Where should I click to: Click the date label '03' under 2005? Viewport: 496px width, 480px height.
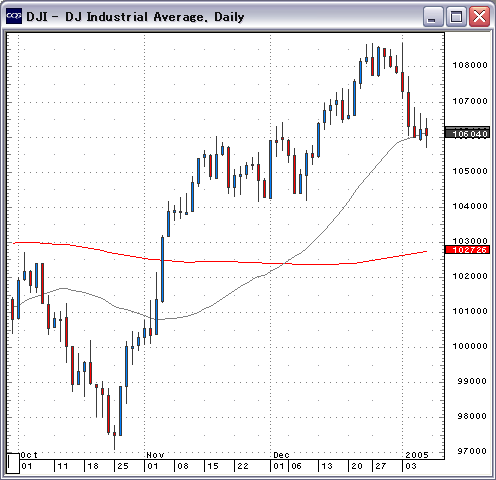point(411,466)
